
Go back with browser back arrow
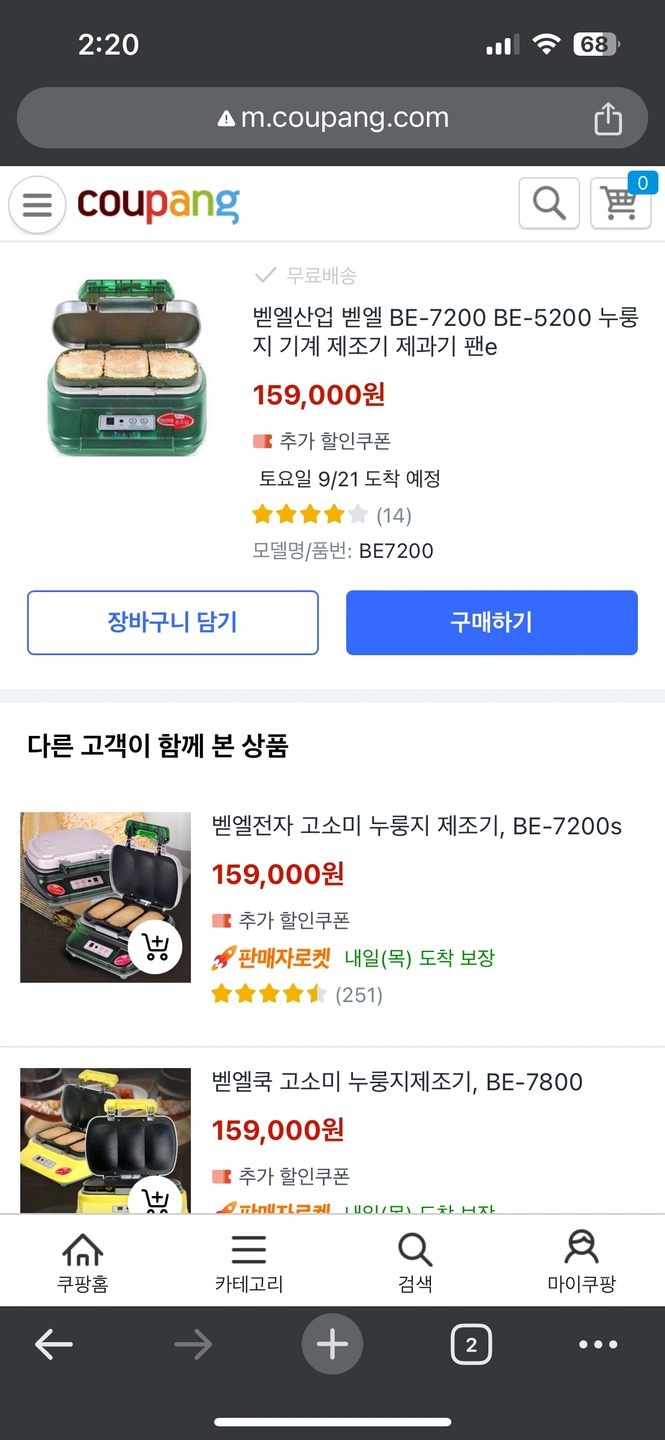coord(54,1345)
